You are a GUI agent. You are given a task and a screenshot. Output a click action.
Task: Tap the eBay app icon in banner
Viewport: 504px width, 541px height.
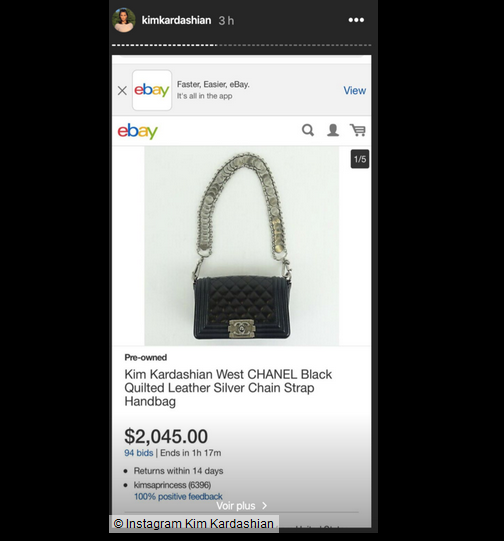tap(152, 90)
